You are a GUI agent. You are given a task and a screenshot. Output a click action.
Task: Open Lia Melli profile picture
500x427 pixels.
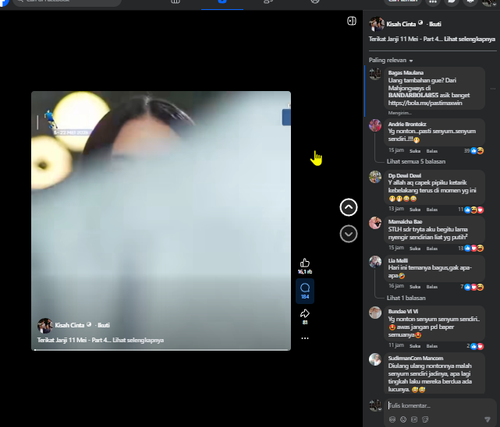click(375, 262)
